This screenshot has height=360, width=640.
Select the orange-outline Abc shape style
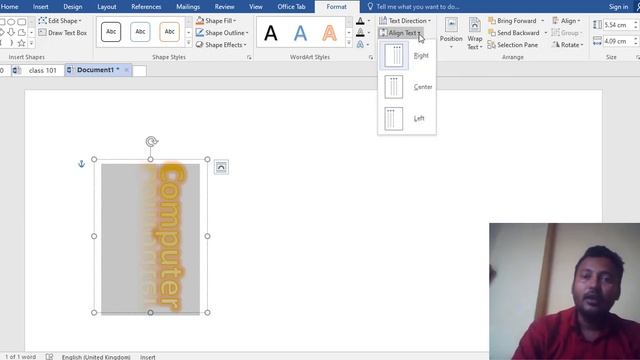click(x=169, y=32)
